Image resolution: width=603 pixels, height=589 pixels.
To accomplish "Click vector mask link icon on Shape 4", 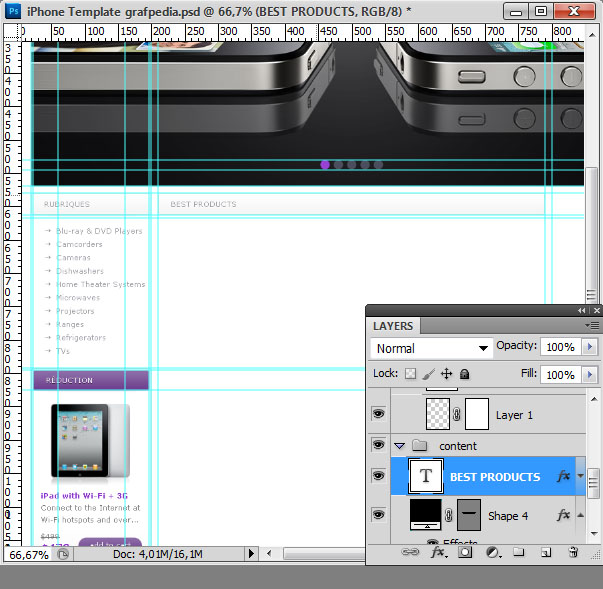I will point(448,515).
